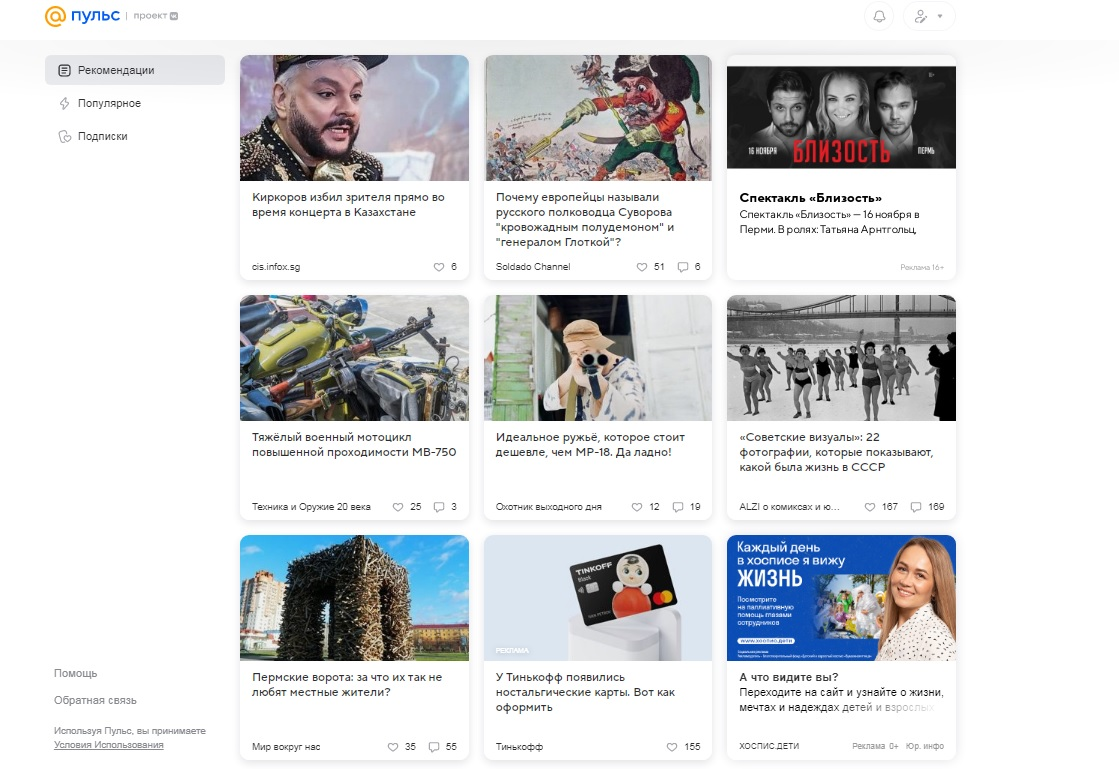Open Спектакль «Близость» ad title
The height and width of the screenshot is (769, 1119).
click(x=811, y=198)
